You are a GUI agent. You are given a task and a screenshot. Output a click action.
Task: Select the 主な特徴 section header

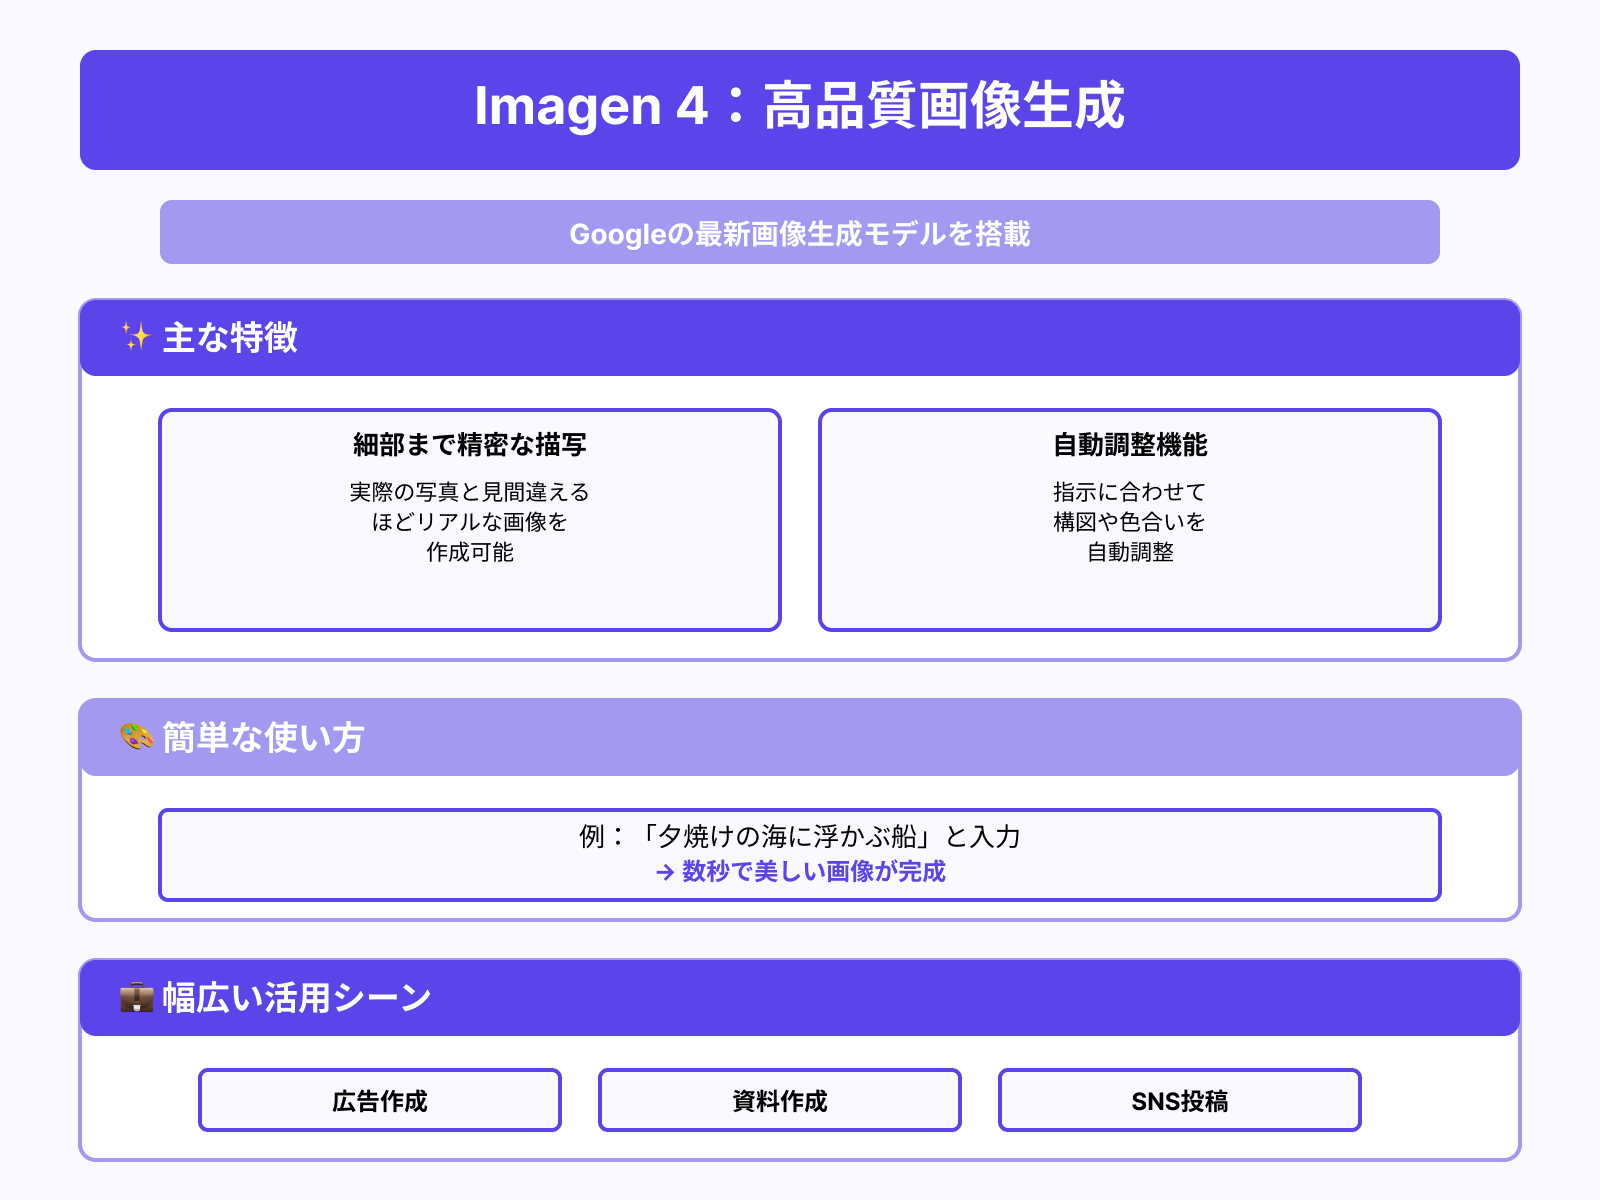[800, 339]
